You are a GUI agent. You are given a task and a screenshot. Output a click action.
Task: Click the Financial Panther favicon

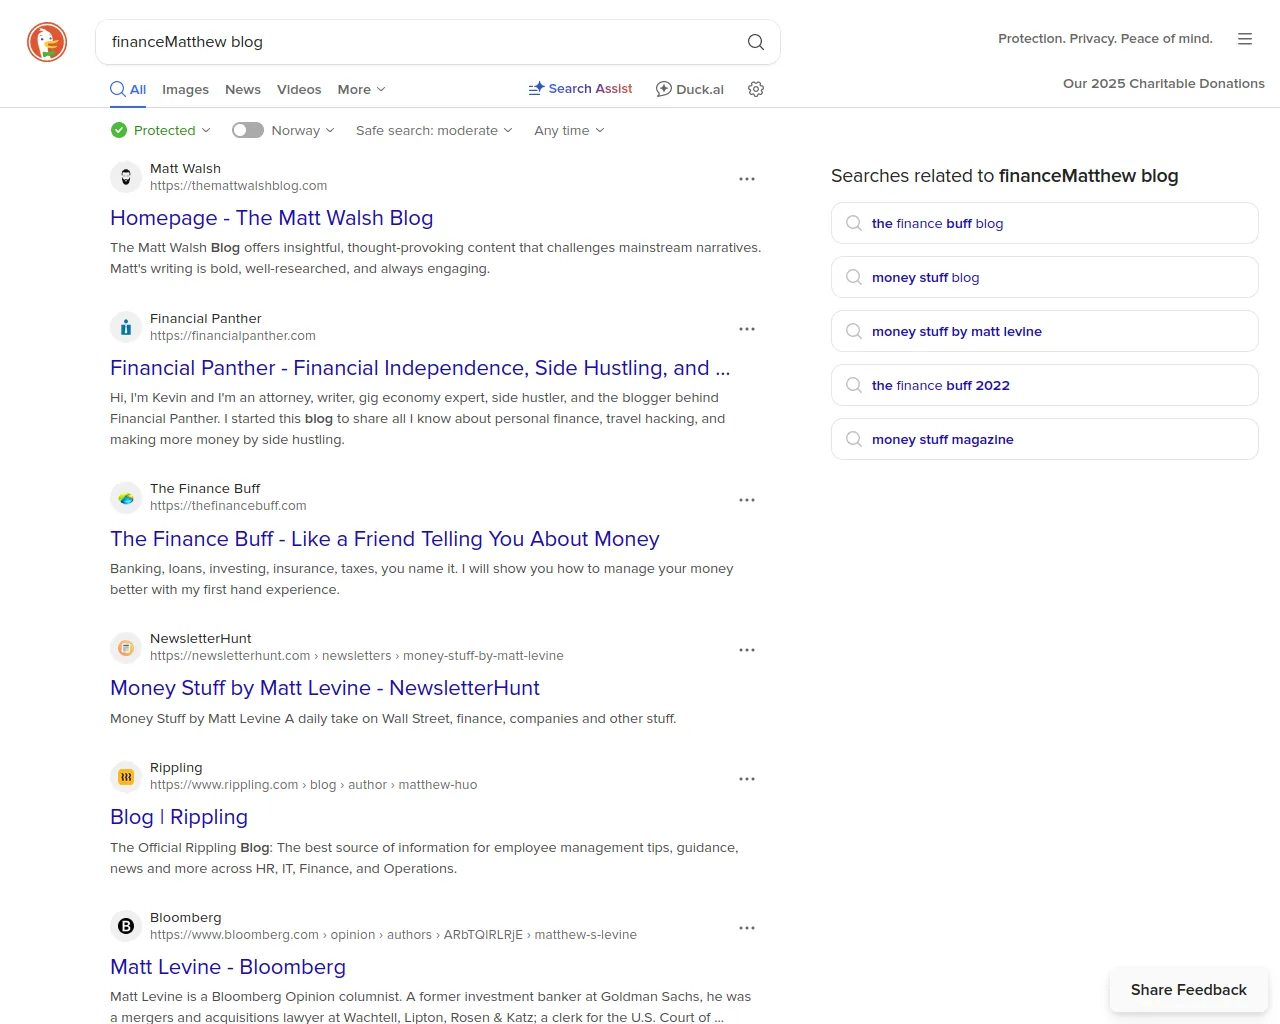pyautogui.click(x=126, y=327)
